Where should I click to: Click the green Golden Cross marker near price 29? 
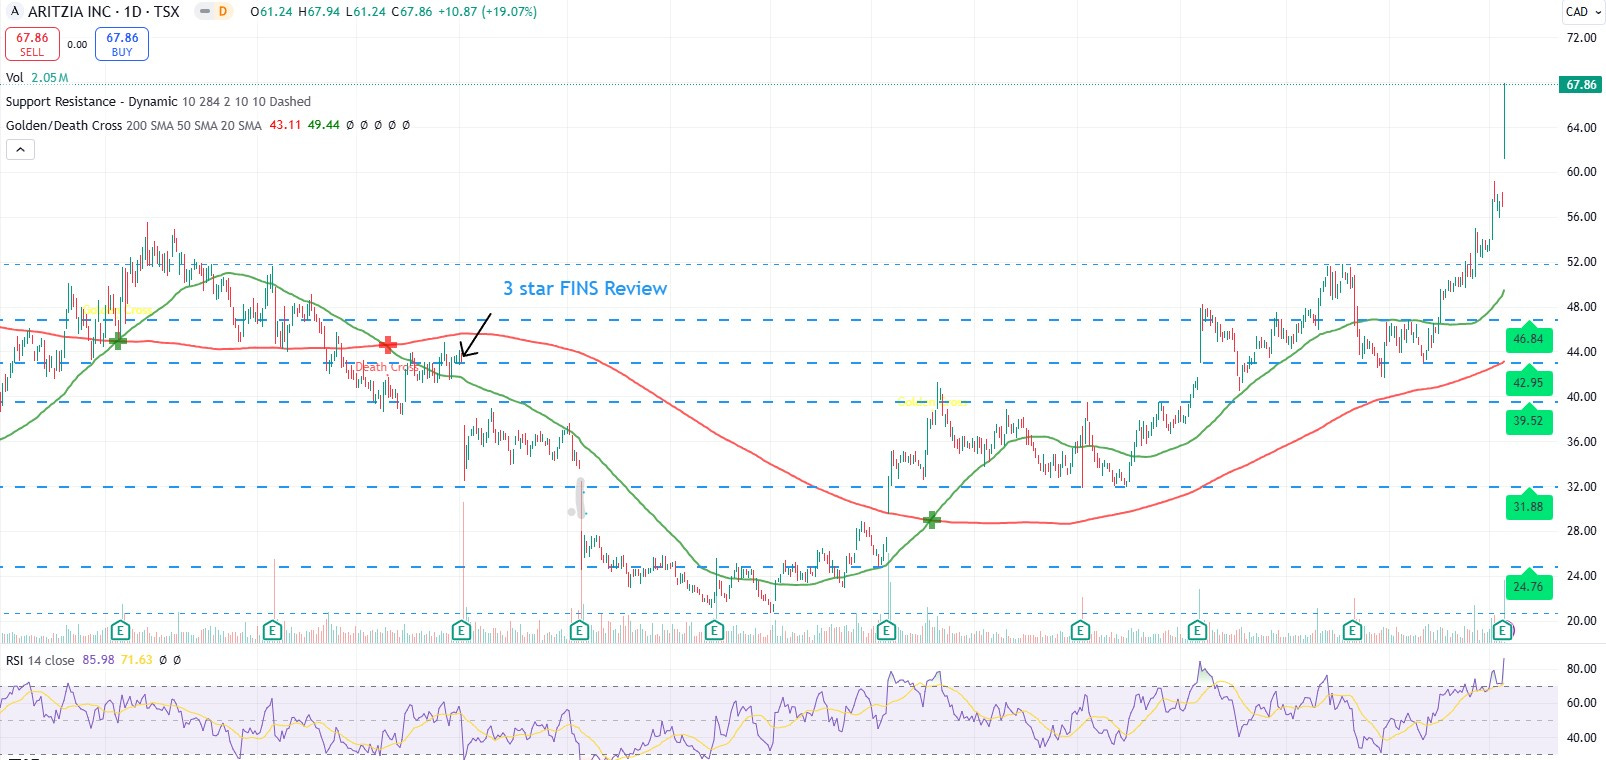pyautogui.click(x=931, y=520)
